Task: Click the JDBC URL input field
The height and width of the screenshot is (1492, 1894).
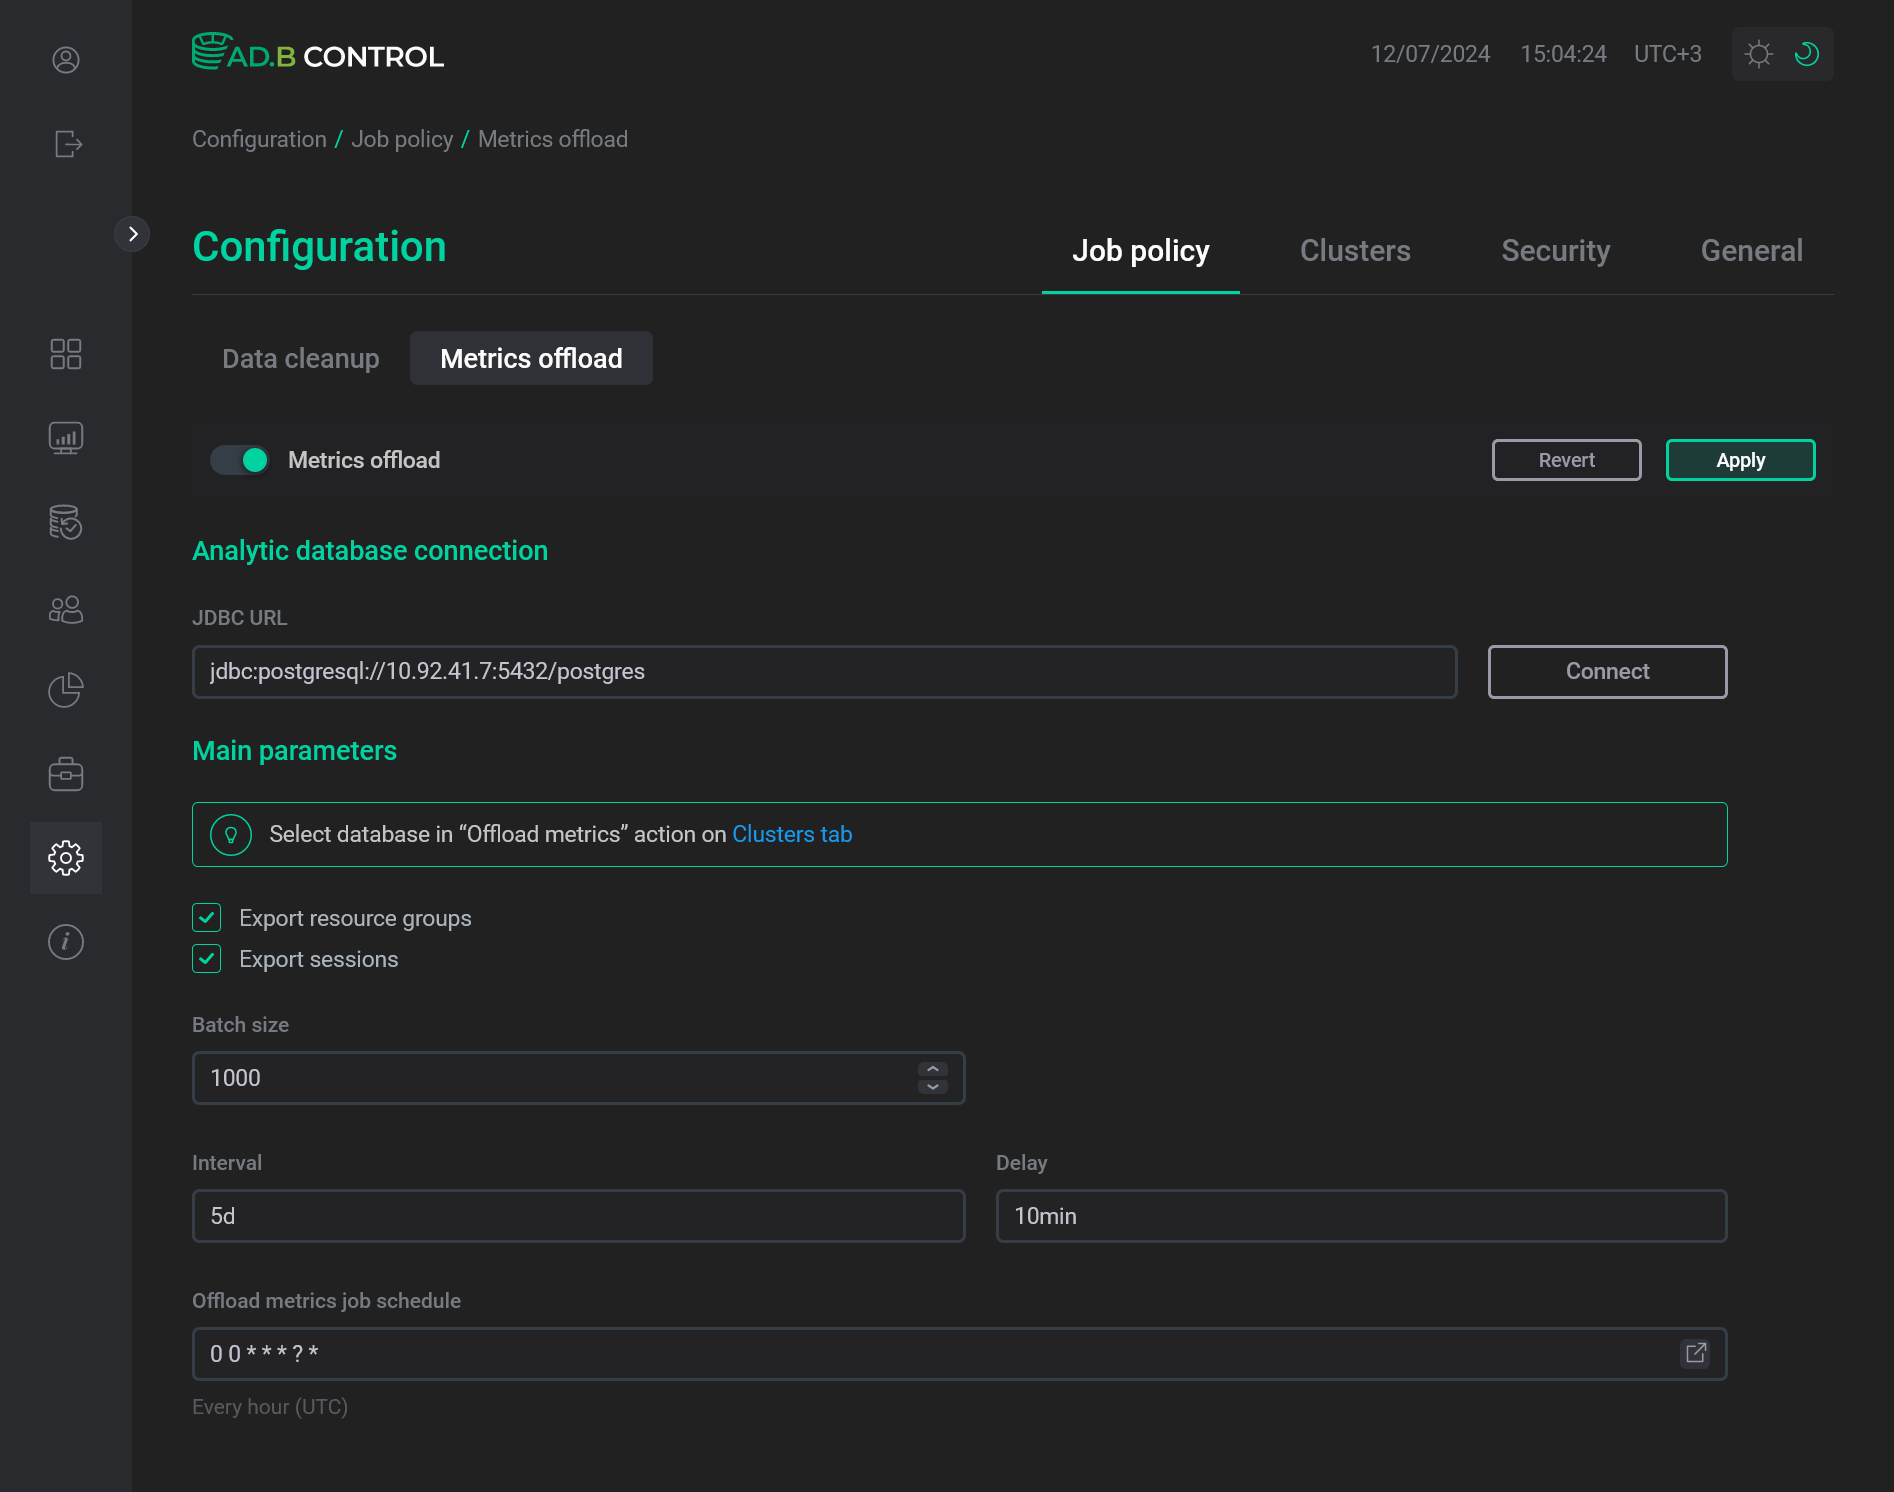Action: point(824,672)
